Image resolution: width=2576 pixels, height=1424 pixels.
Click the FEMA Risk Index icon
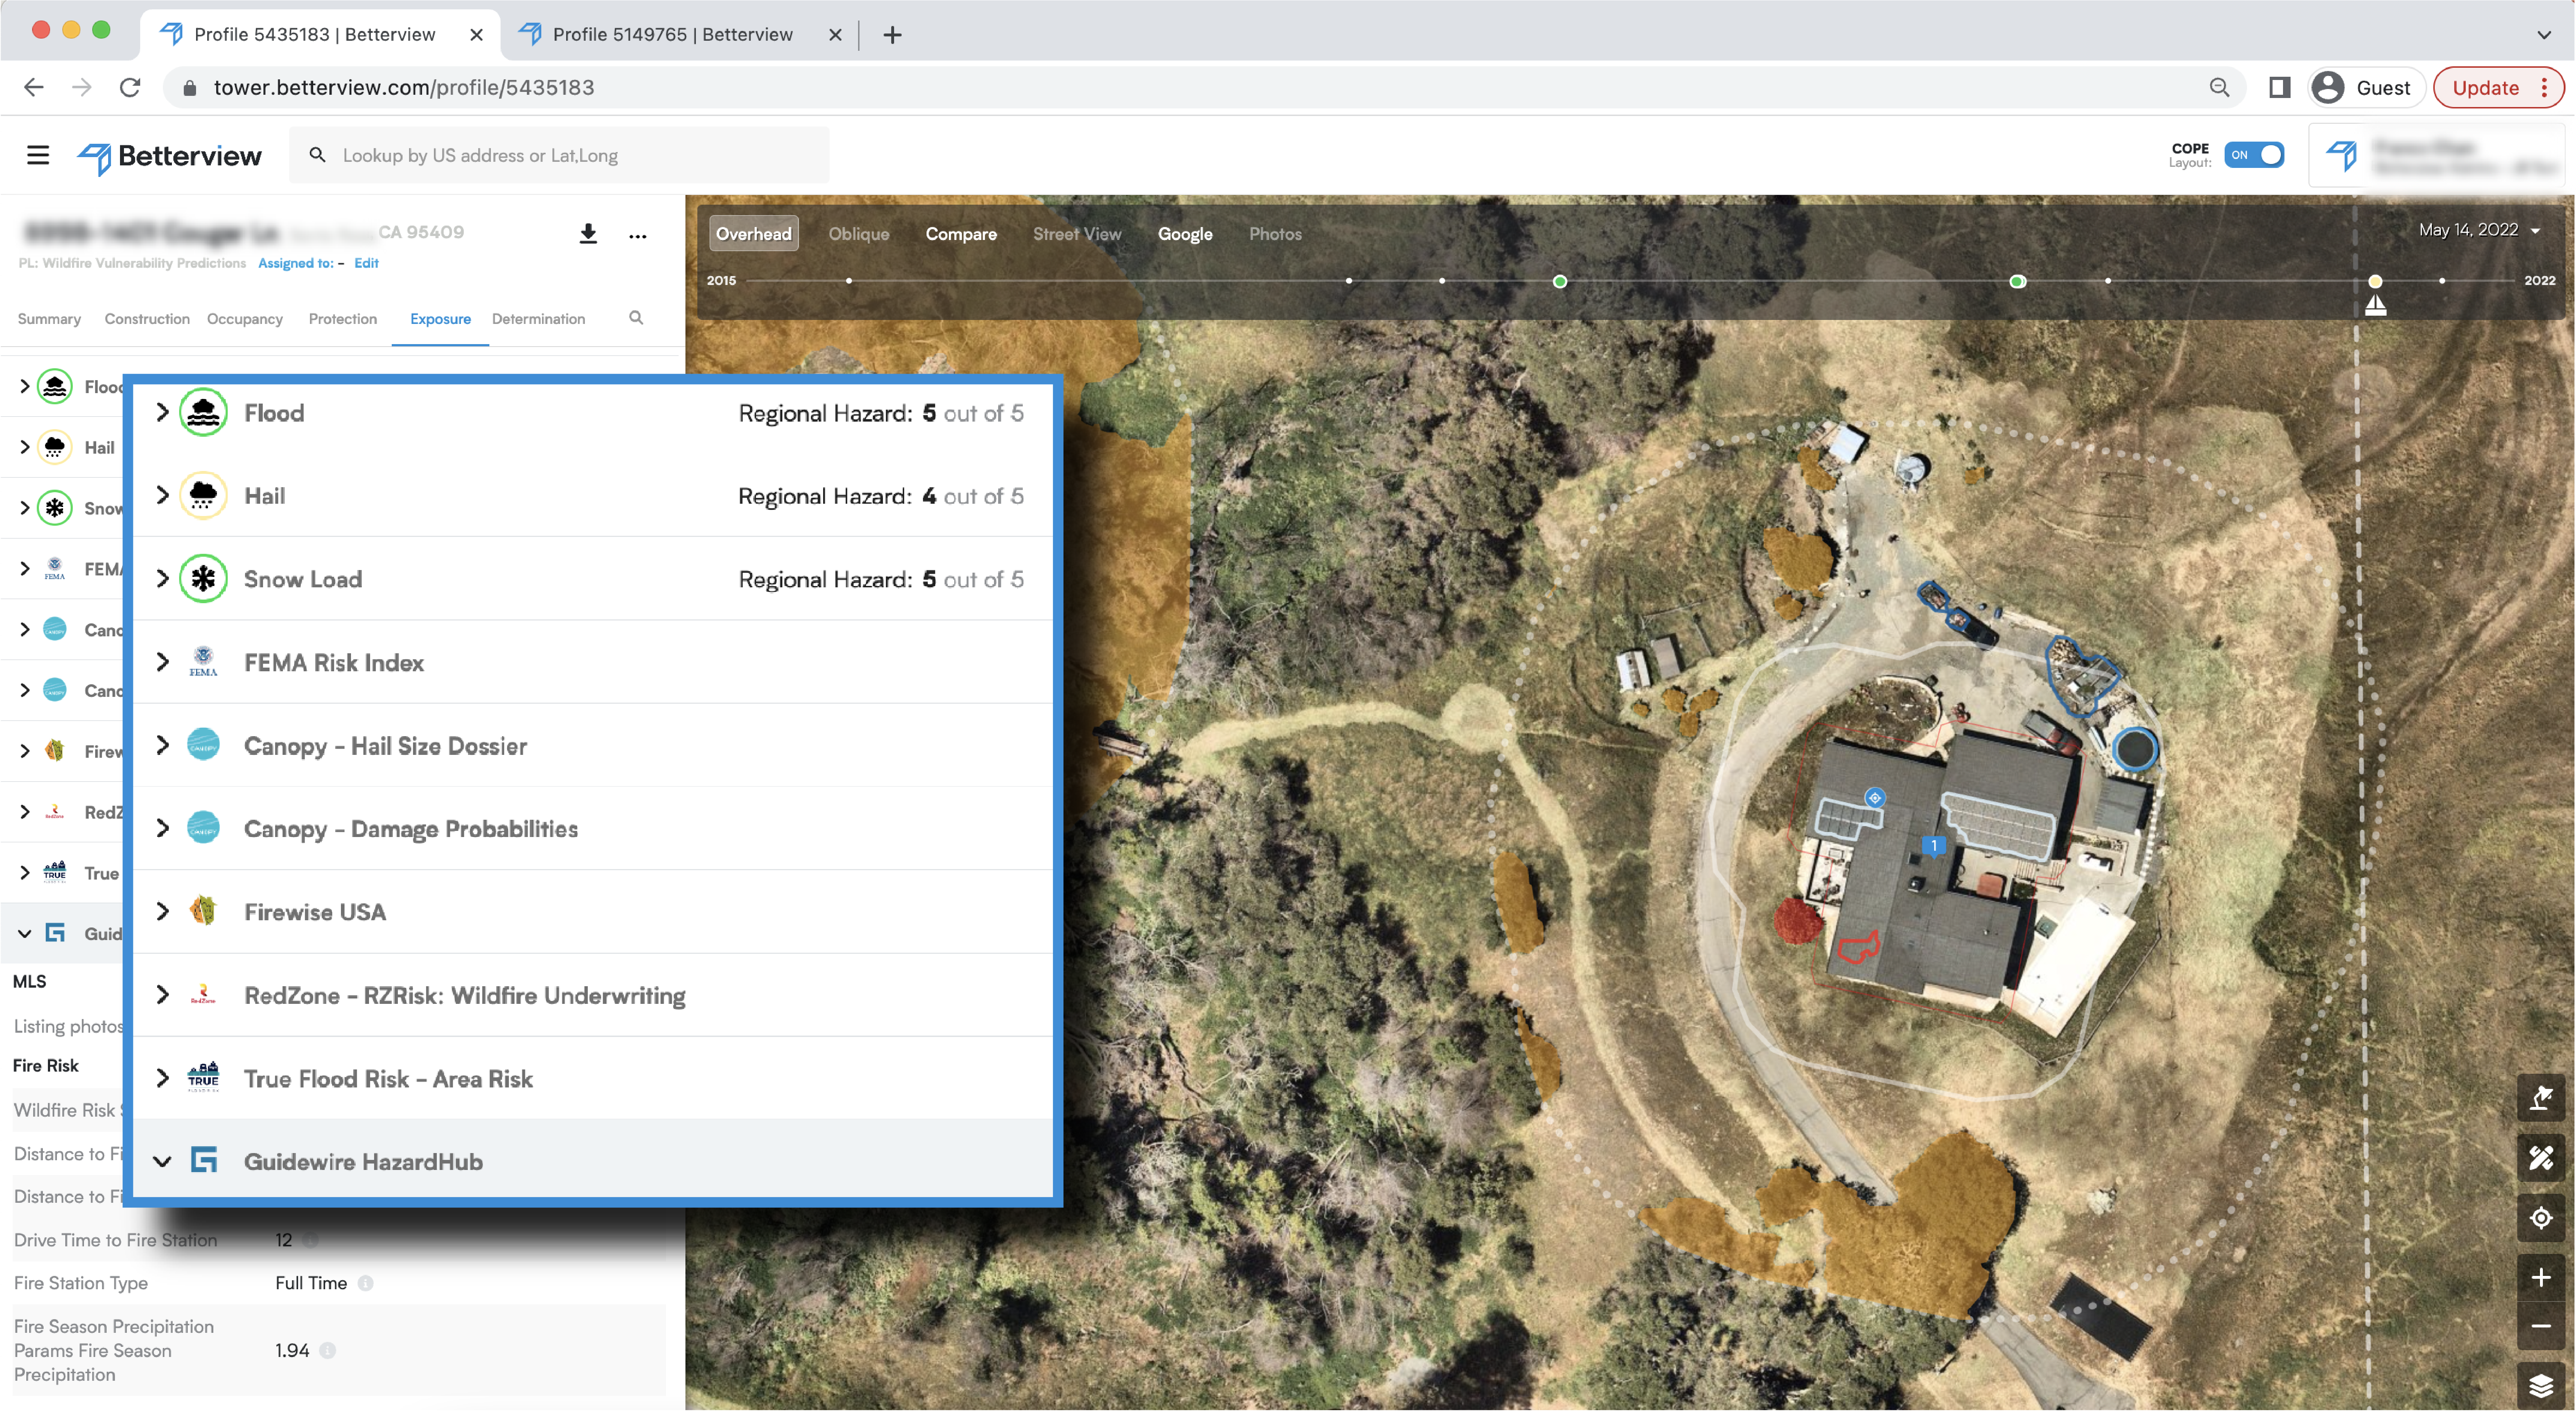point(203,663)
